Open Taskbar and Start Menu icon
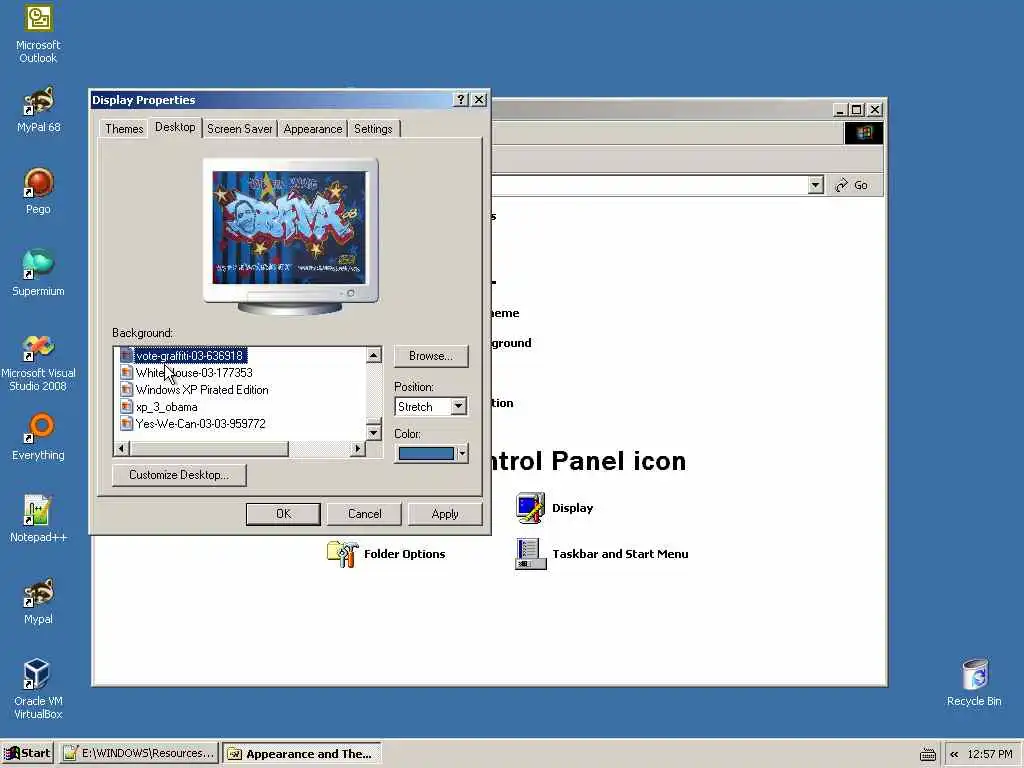Viewport: 1024px width, 768px height. click(x=530, y=554)
